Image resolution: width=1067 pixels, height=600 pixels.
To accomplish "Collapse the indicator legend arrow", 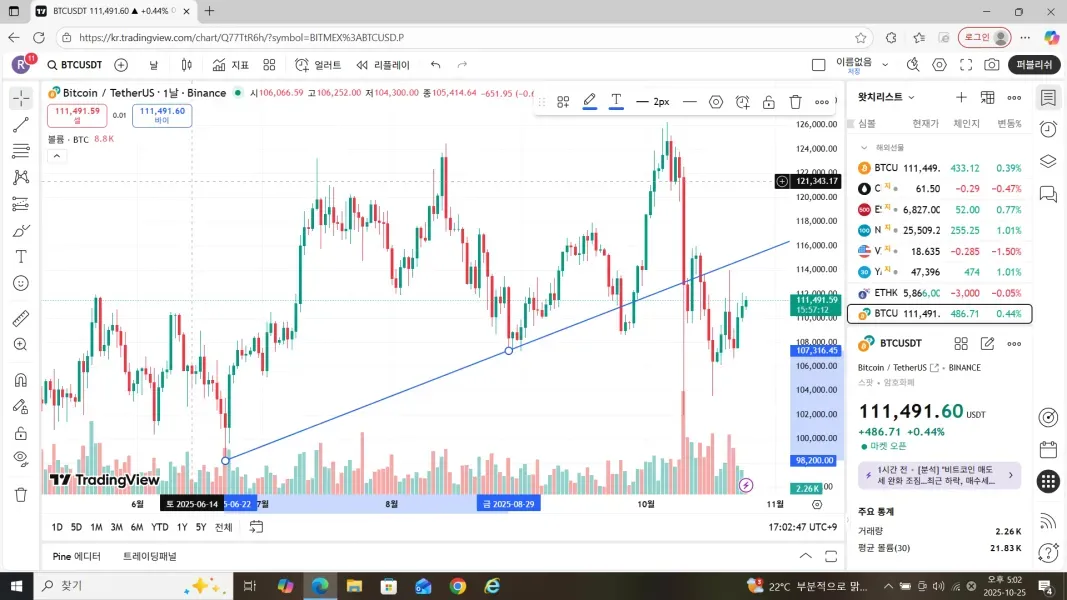I will click(57, 156).
